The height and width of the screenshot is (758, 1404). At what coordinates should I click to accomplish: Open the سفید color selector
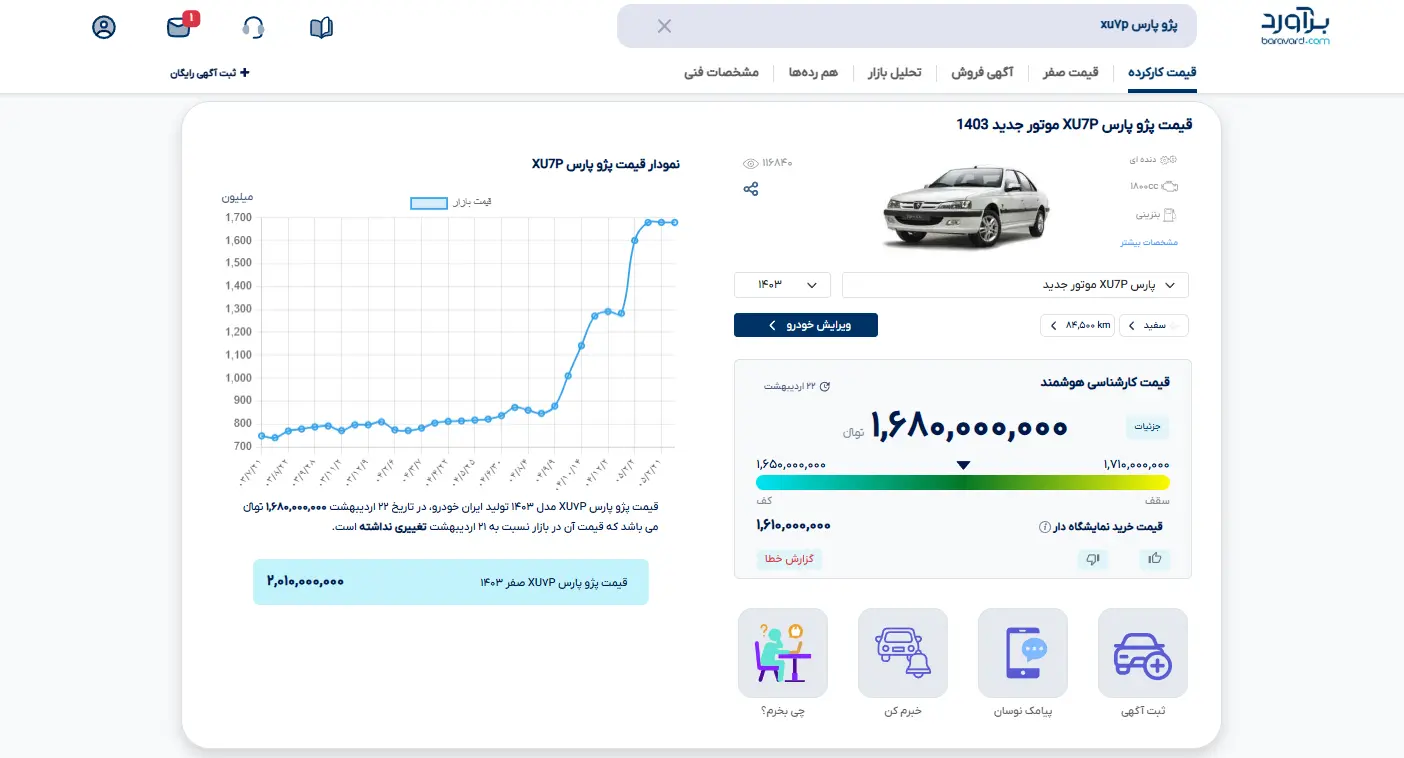point(1154,325)
